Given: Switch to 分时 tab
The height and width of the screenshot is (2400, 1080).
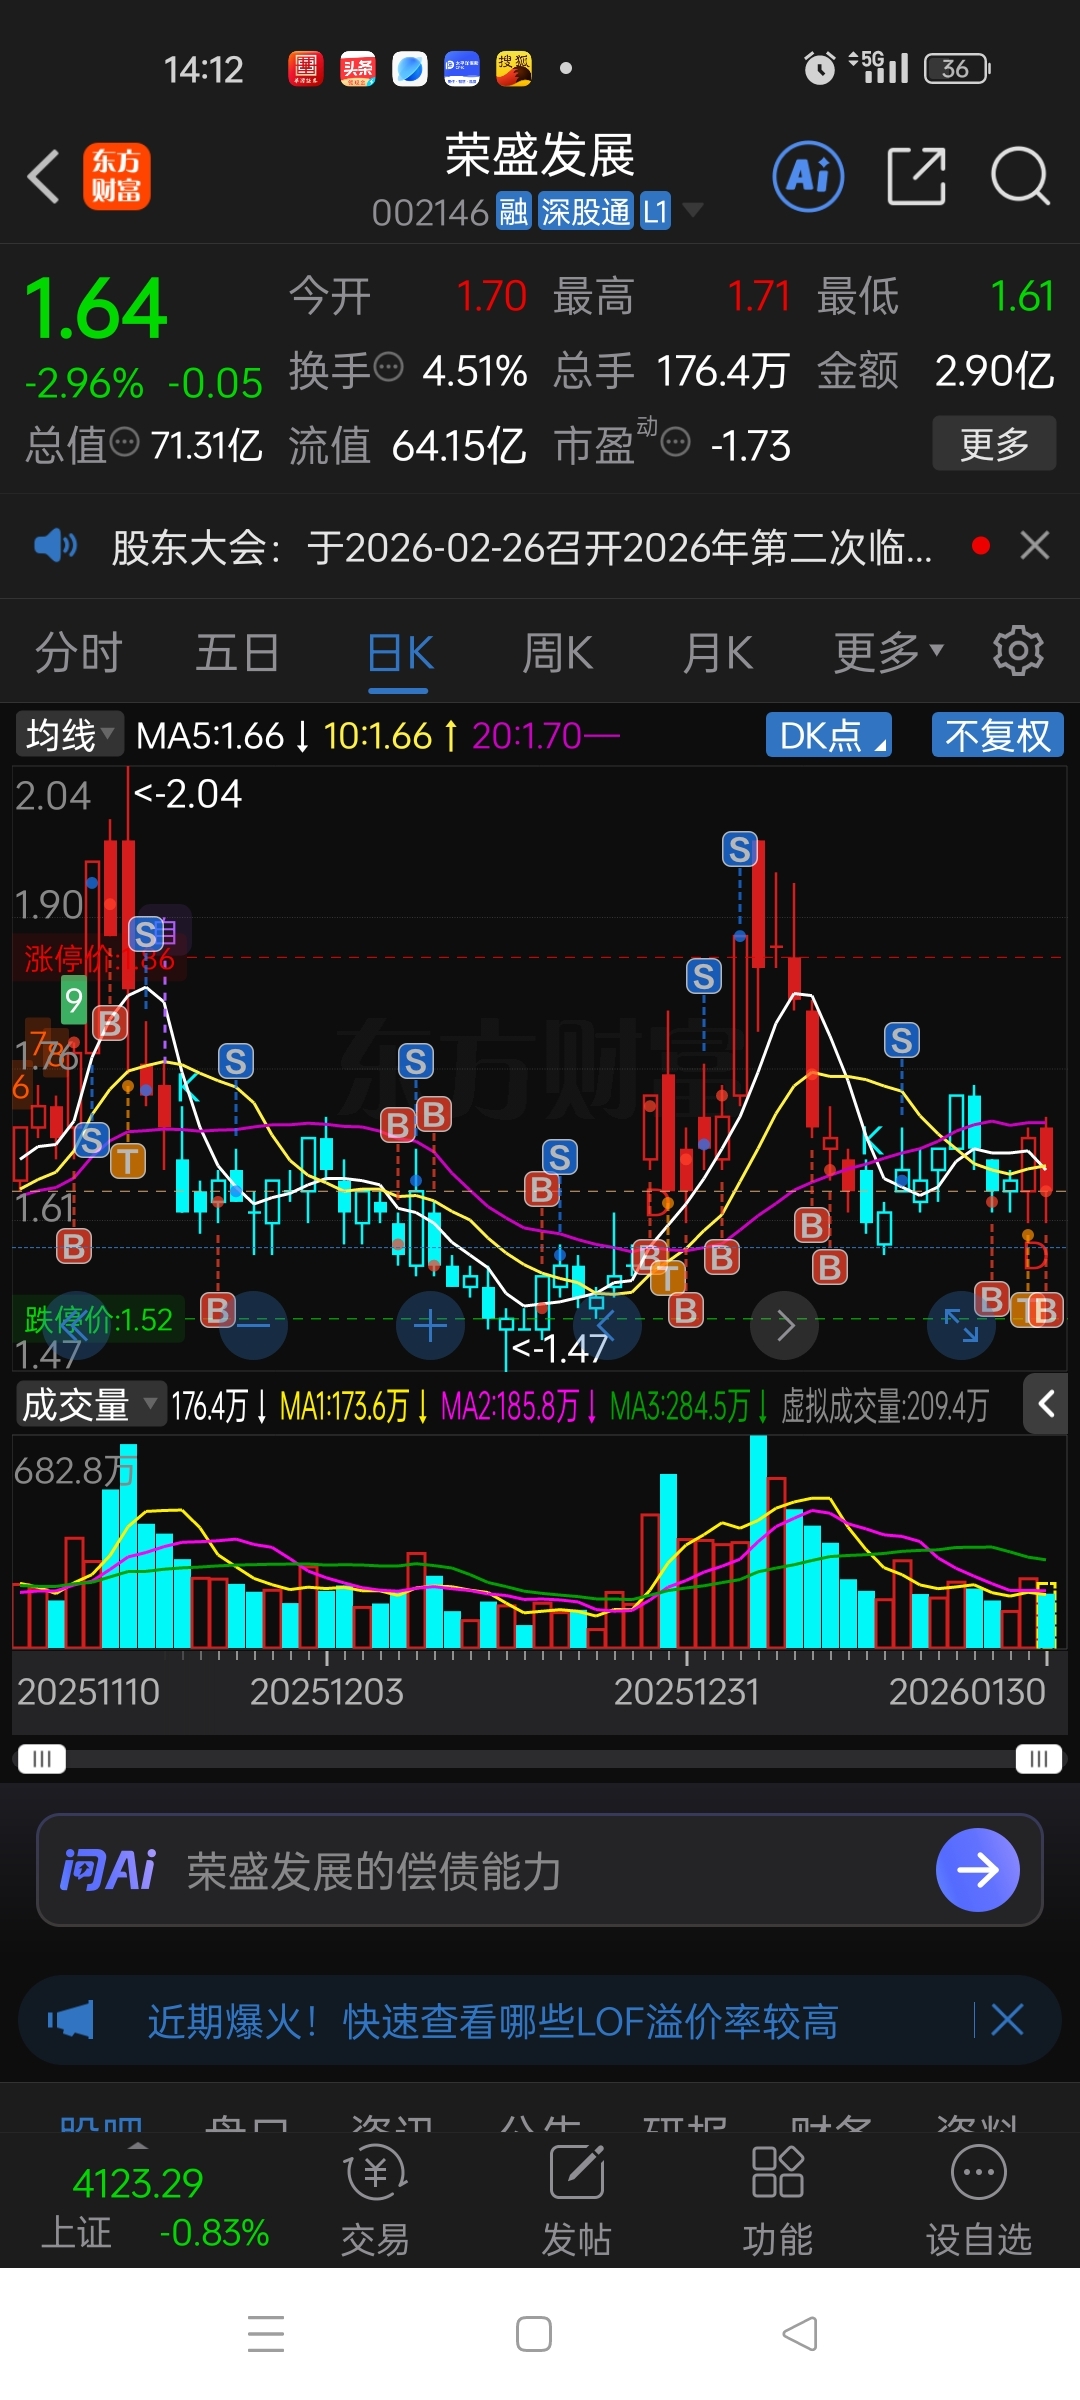Looking at the screenshot, I should (x=78, y=653).
